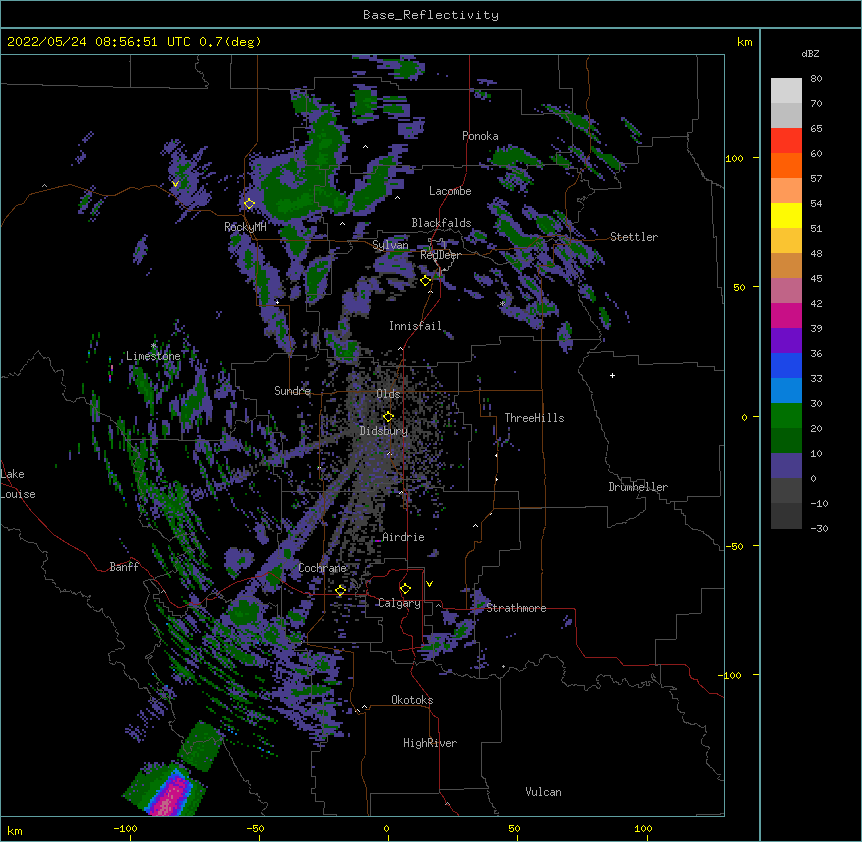Click the yellow V marker northeast of Calgary
Screen dimensions: 862x842
pos(429,584)
